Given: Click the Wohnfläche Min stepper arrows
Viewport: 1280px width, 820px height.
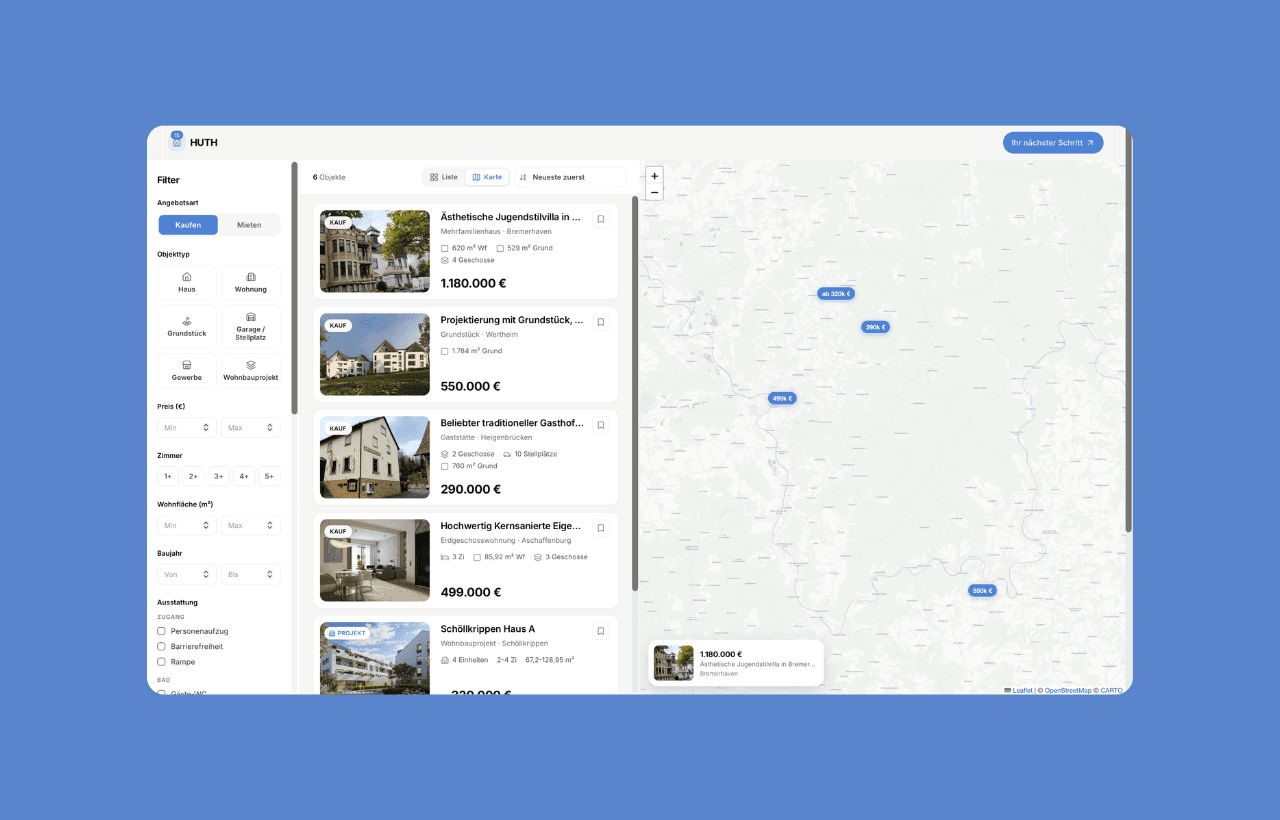Looking at the screenshot, I should [x=206, y=525].
